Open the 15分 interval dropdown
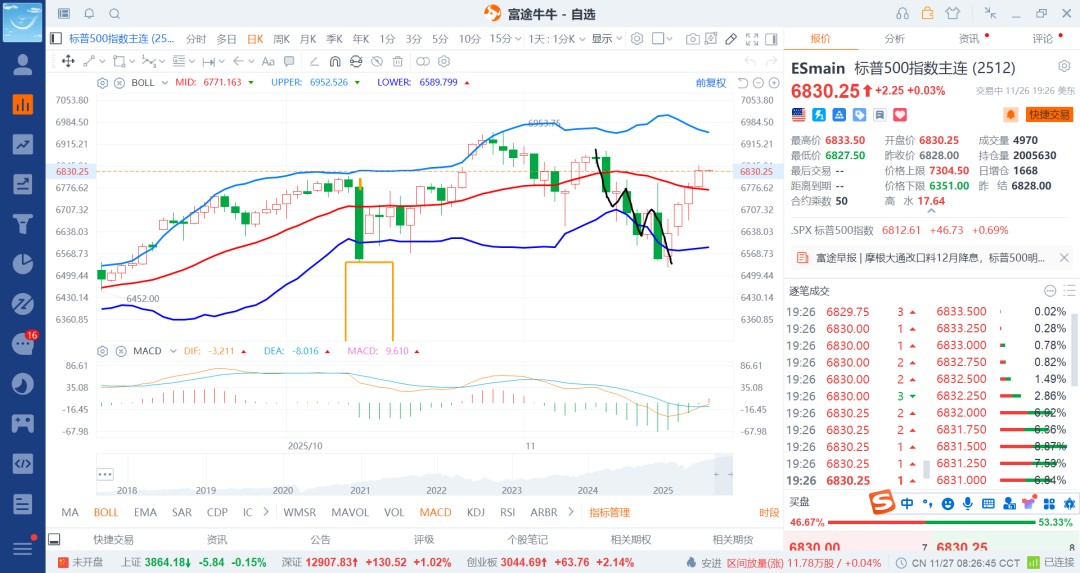 pyautogui.click(x=504, y=39)
